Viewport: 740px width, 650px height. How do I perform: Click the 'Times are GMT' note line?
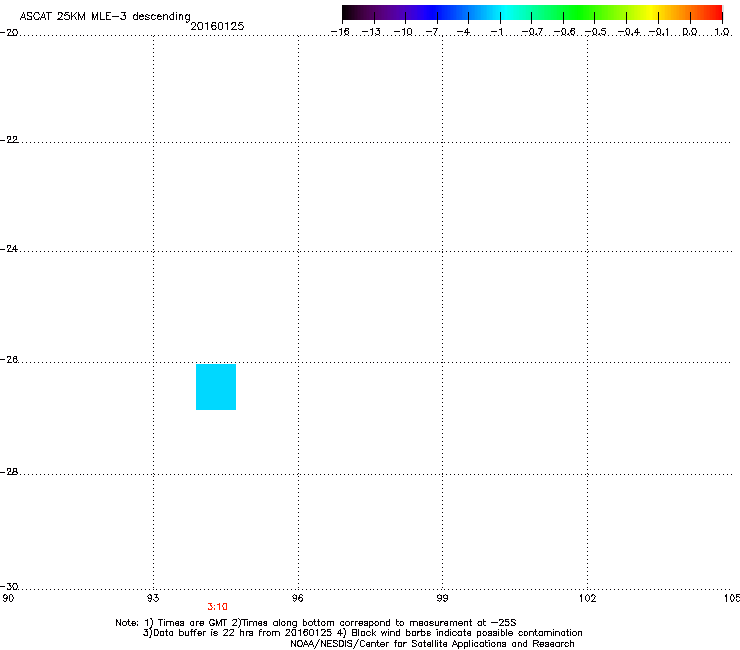[x=316, y=623]
